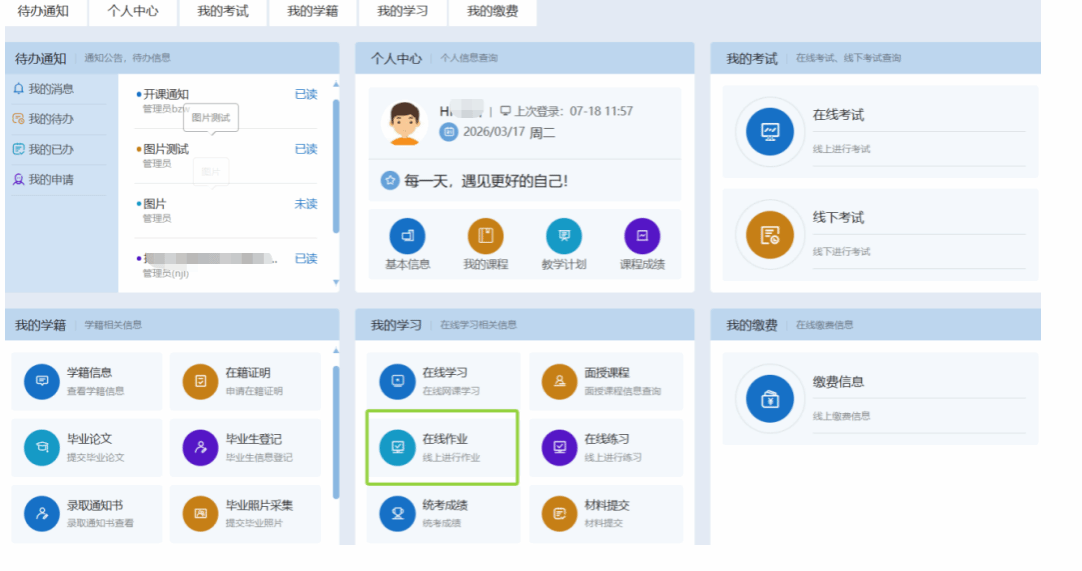Click the notification list scroll-down arrow
Image resolution: width=1082 pixels, height=571 pixels.
pyautogui.click(x=336, y=283)
